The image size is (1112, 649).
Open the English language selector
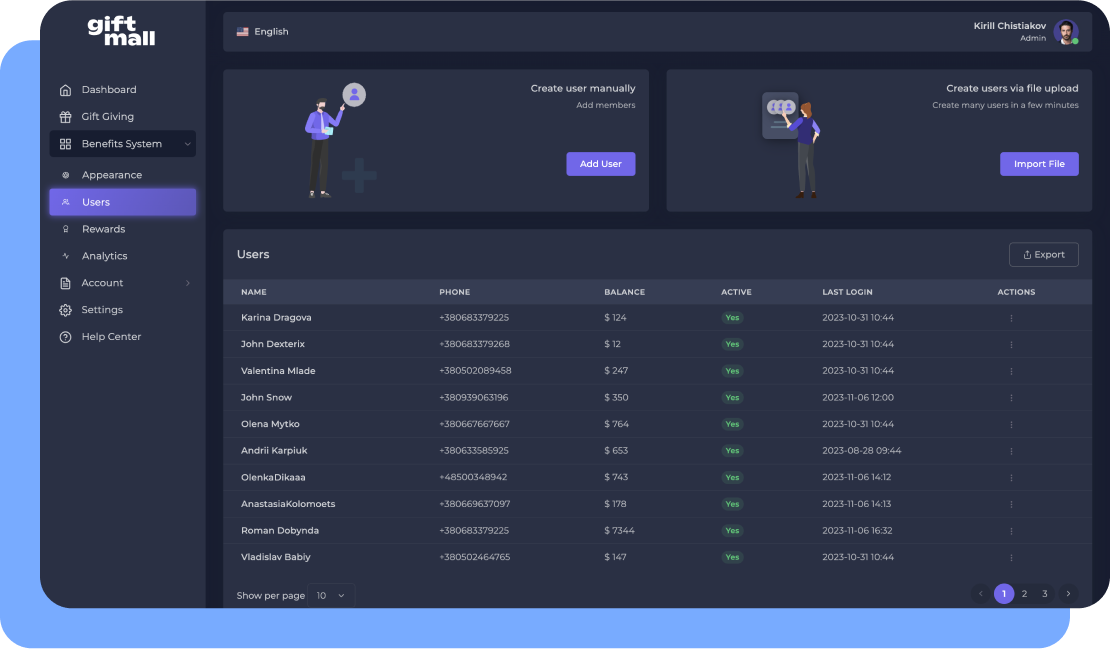coord(263,32)
